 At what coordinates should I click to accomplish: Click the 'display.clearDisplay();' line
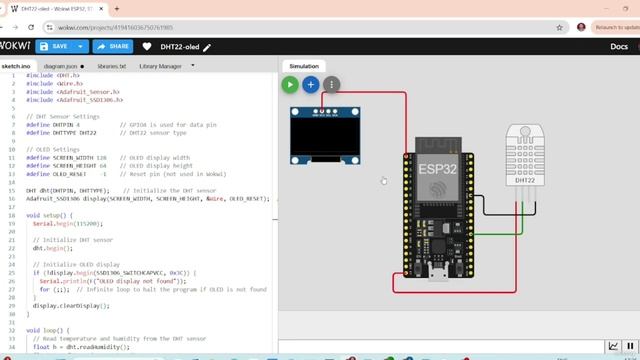pos(71,306)
